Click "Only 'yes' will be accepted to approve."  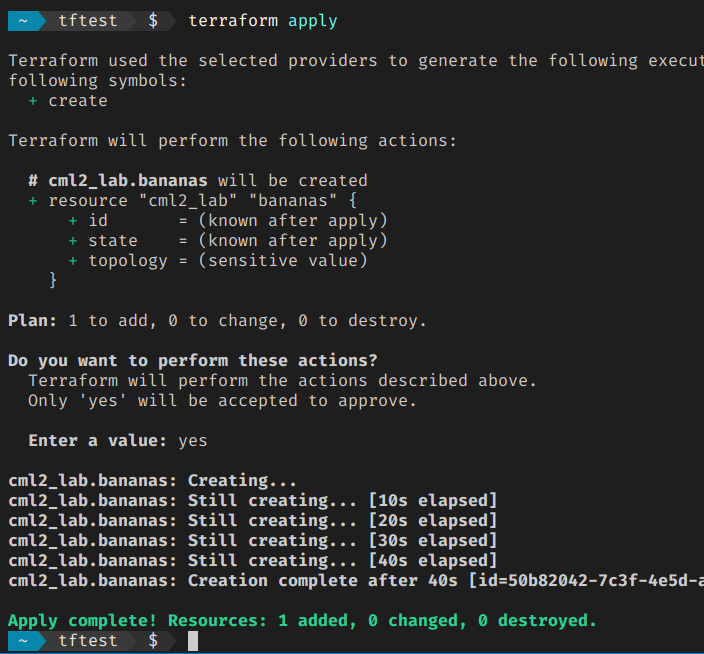pos(222,401)
